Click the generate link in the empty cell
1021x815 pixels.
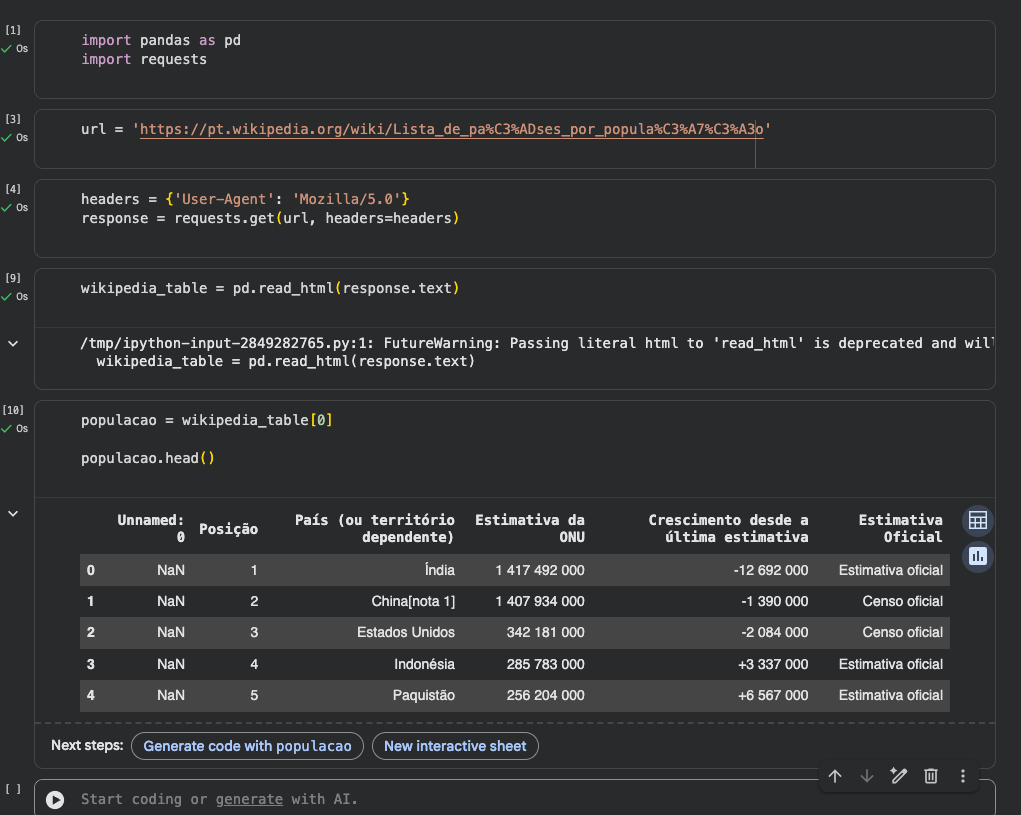point(249,799)
